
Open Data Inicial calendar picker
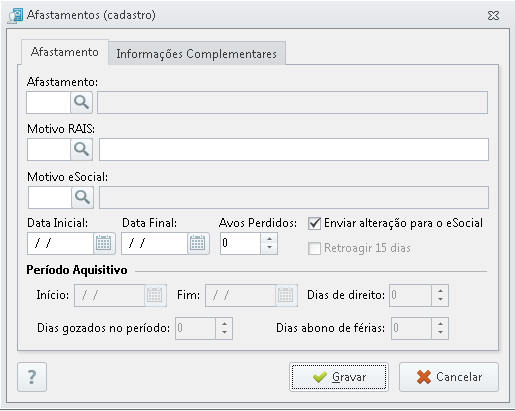pyautogui.click(x=104, y=243)
